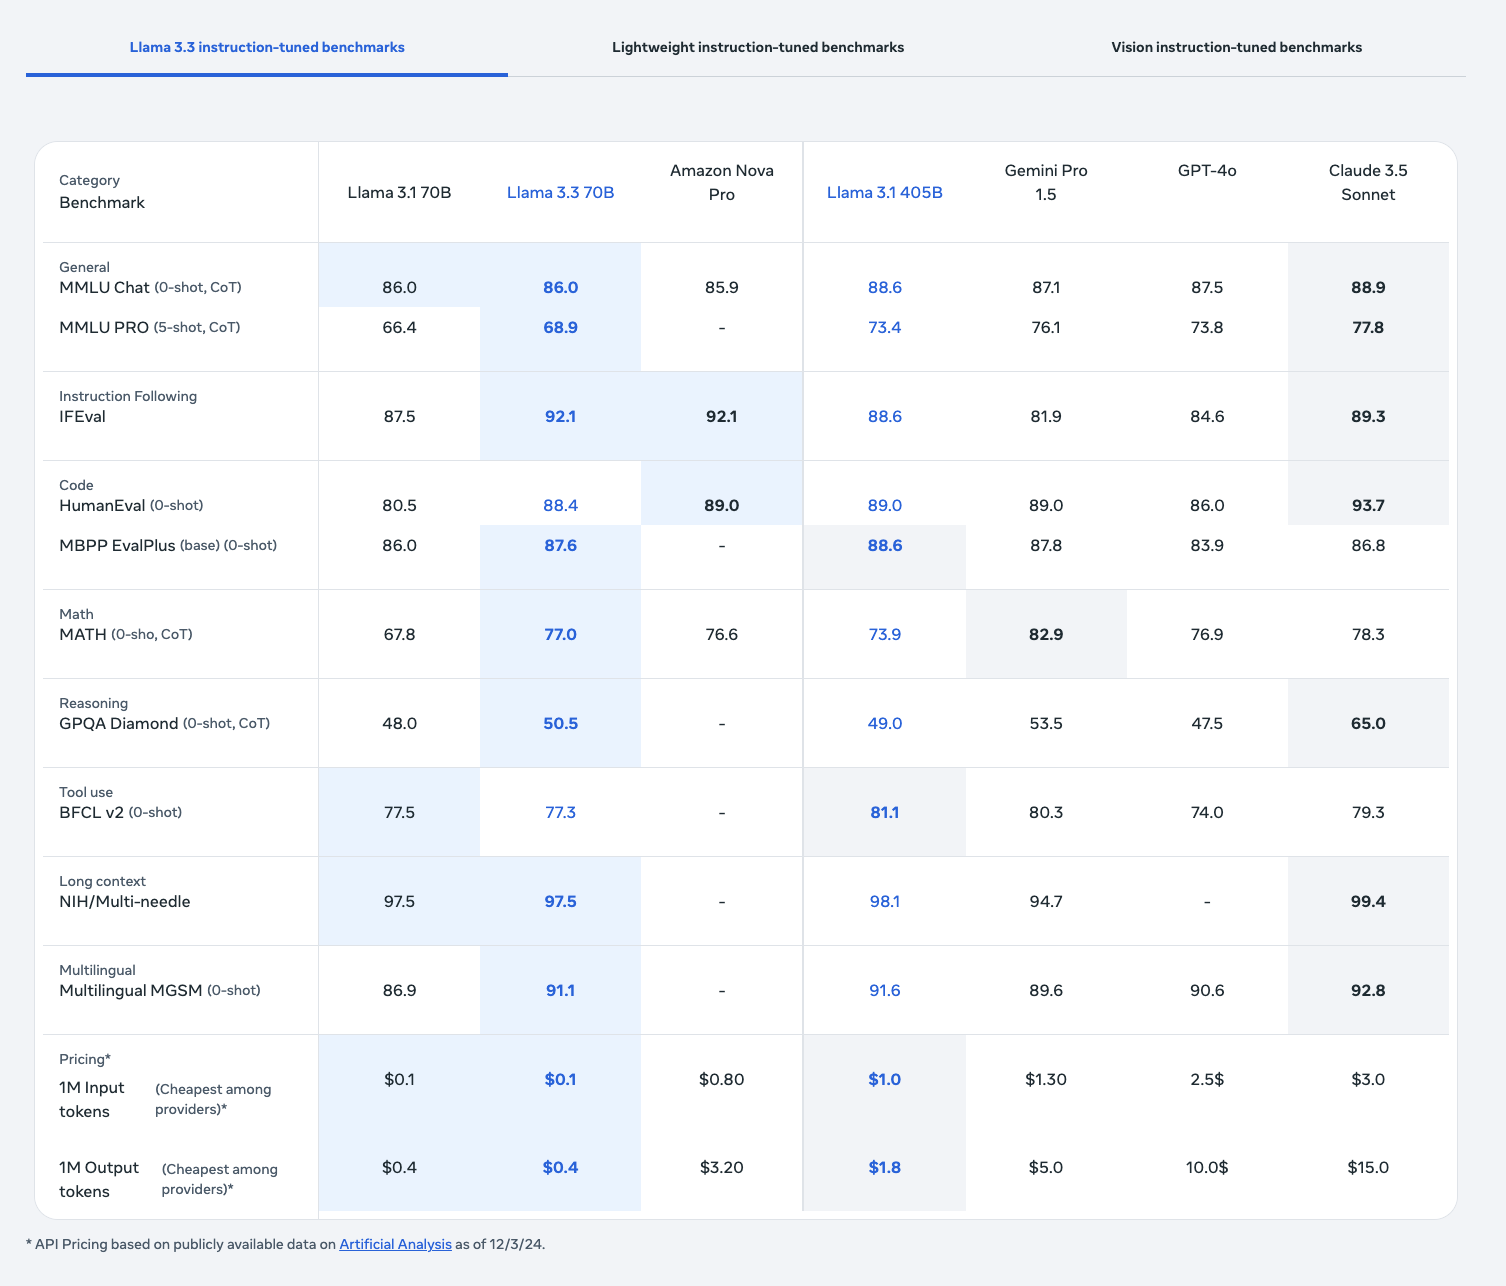This screenshot has height=1286, width=1506.
Task: Click GPT-4o output price 10.0$
Action: coord(1207,1167)
